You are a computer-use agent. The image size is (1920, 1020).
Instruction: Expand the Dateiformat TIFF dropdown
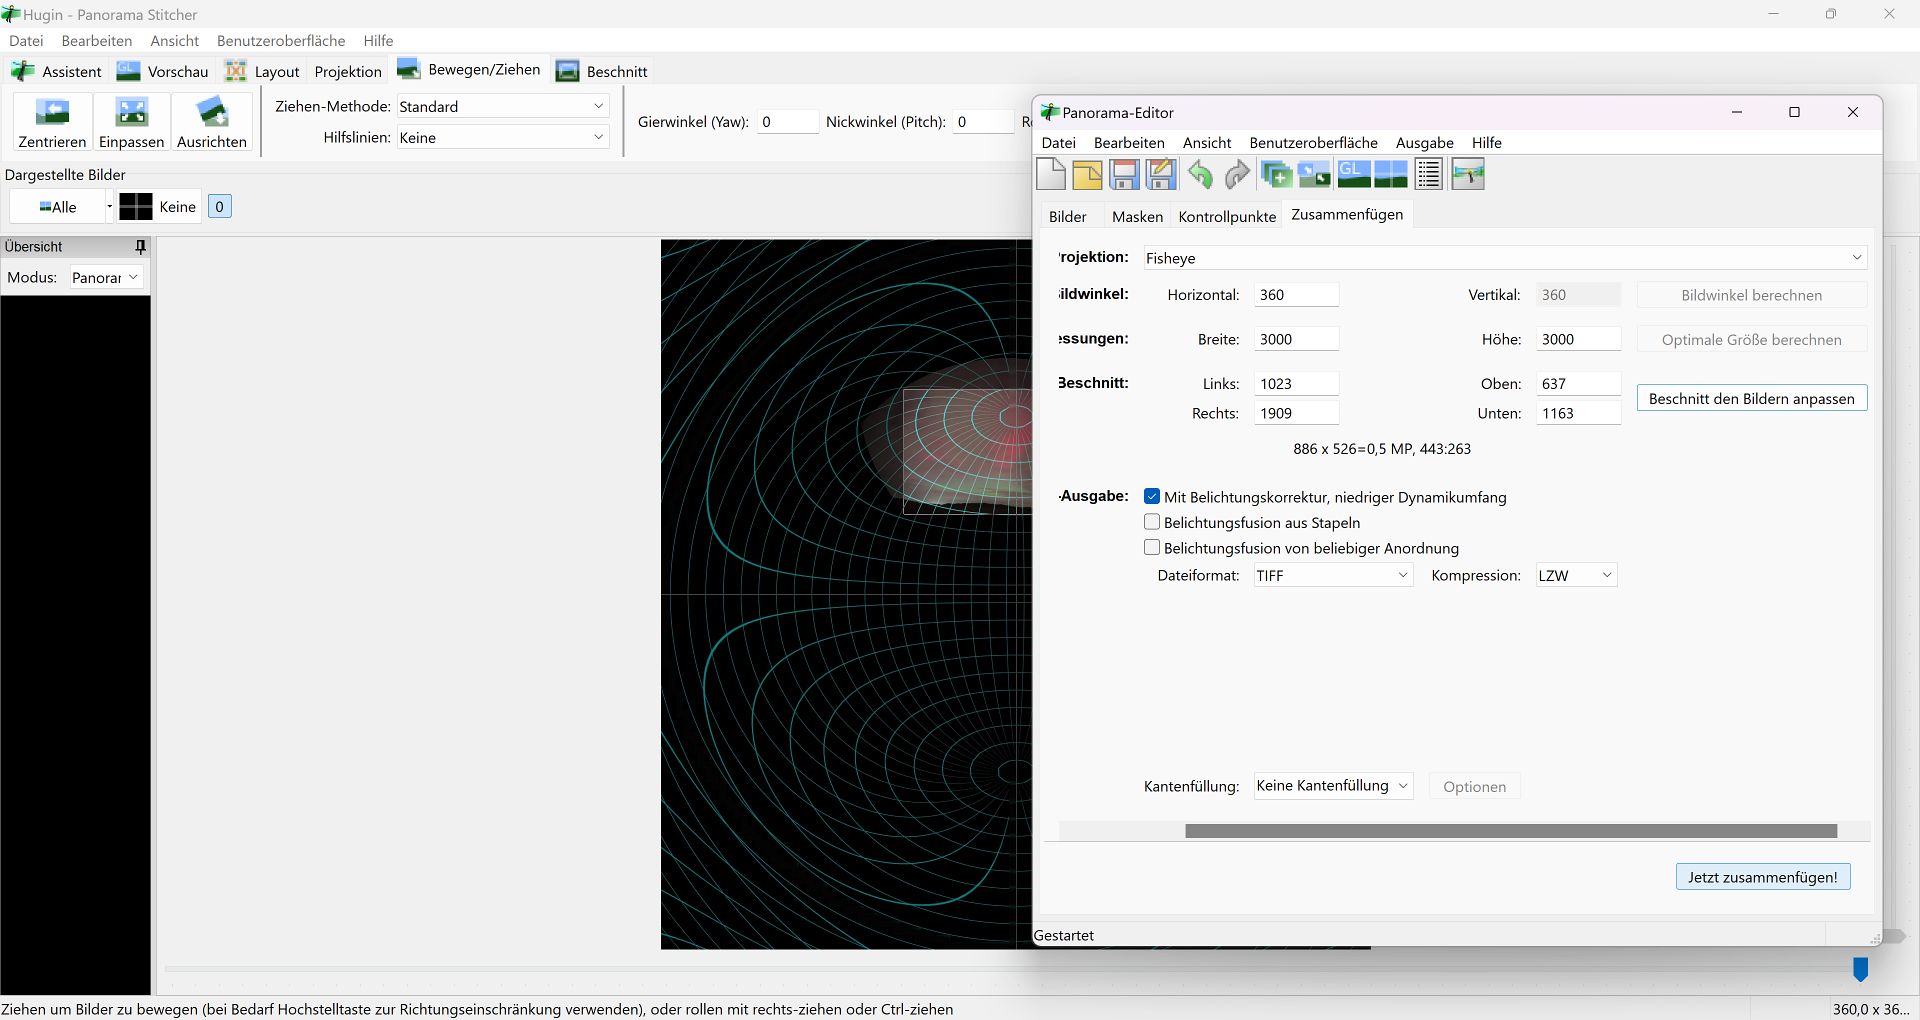pos(1332,576)
